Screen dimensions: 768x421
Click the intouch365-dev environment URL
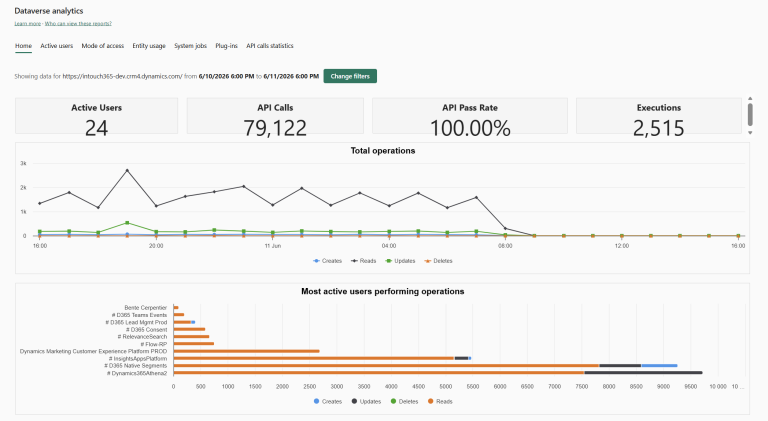122,76
